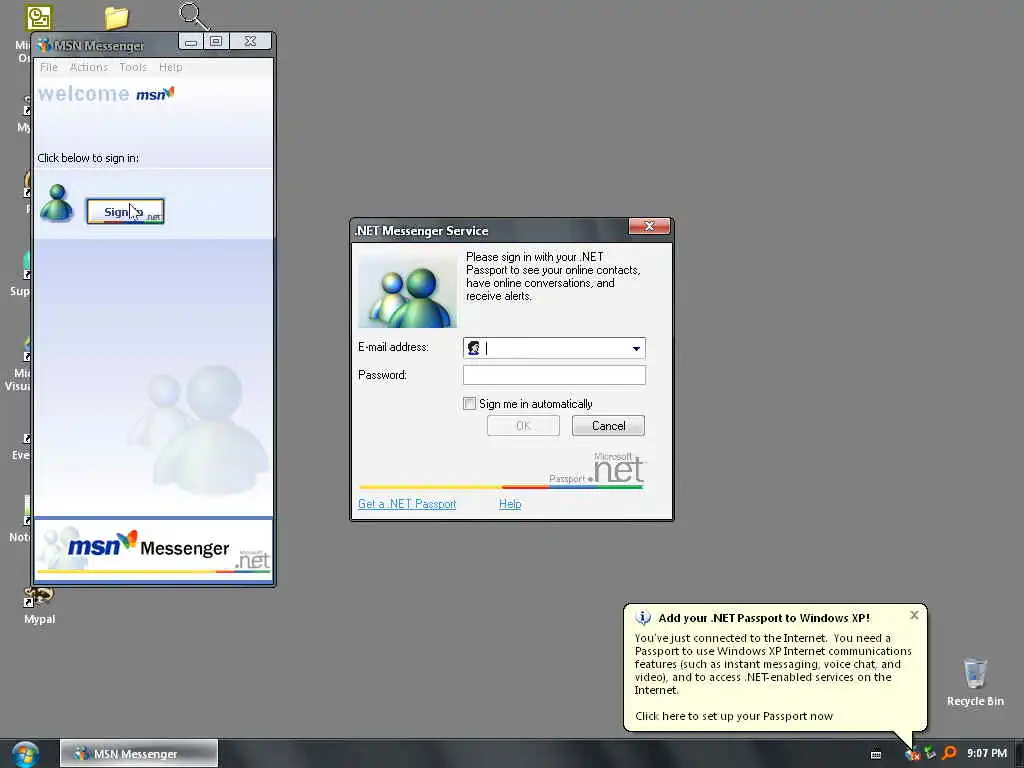Open the Get a .NET Passport link

coord(407,504)
